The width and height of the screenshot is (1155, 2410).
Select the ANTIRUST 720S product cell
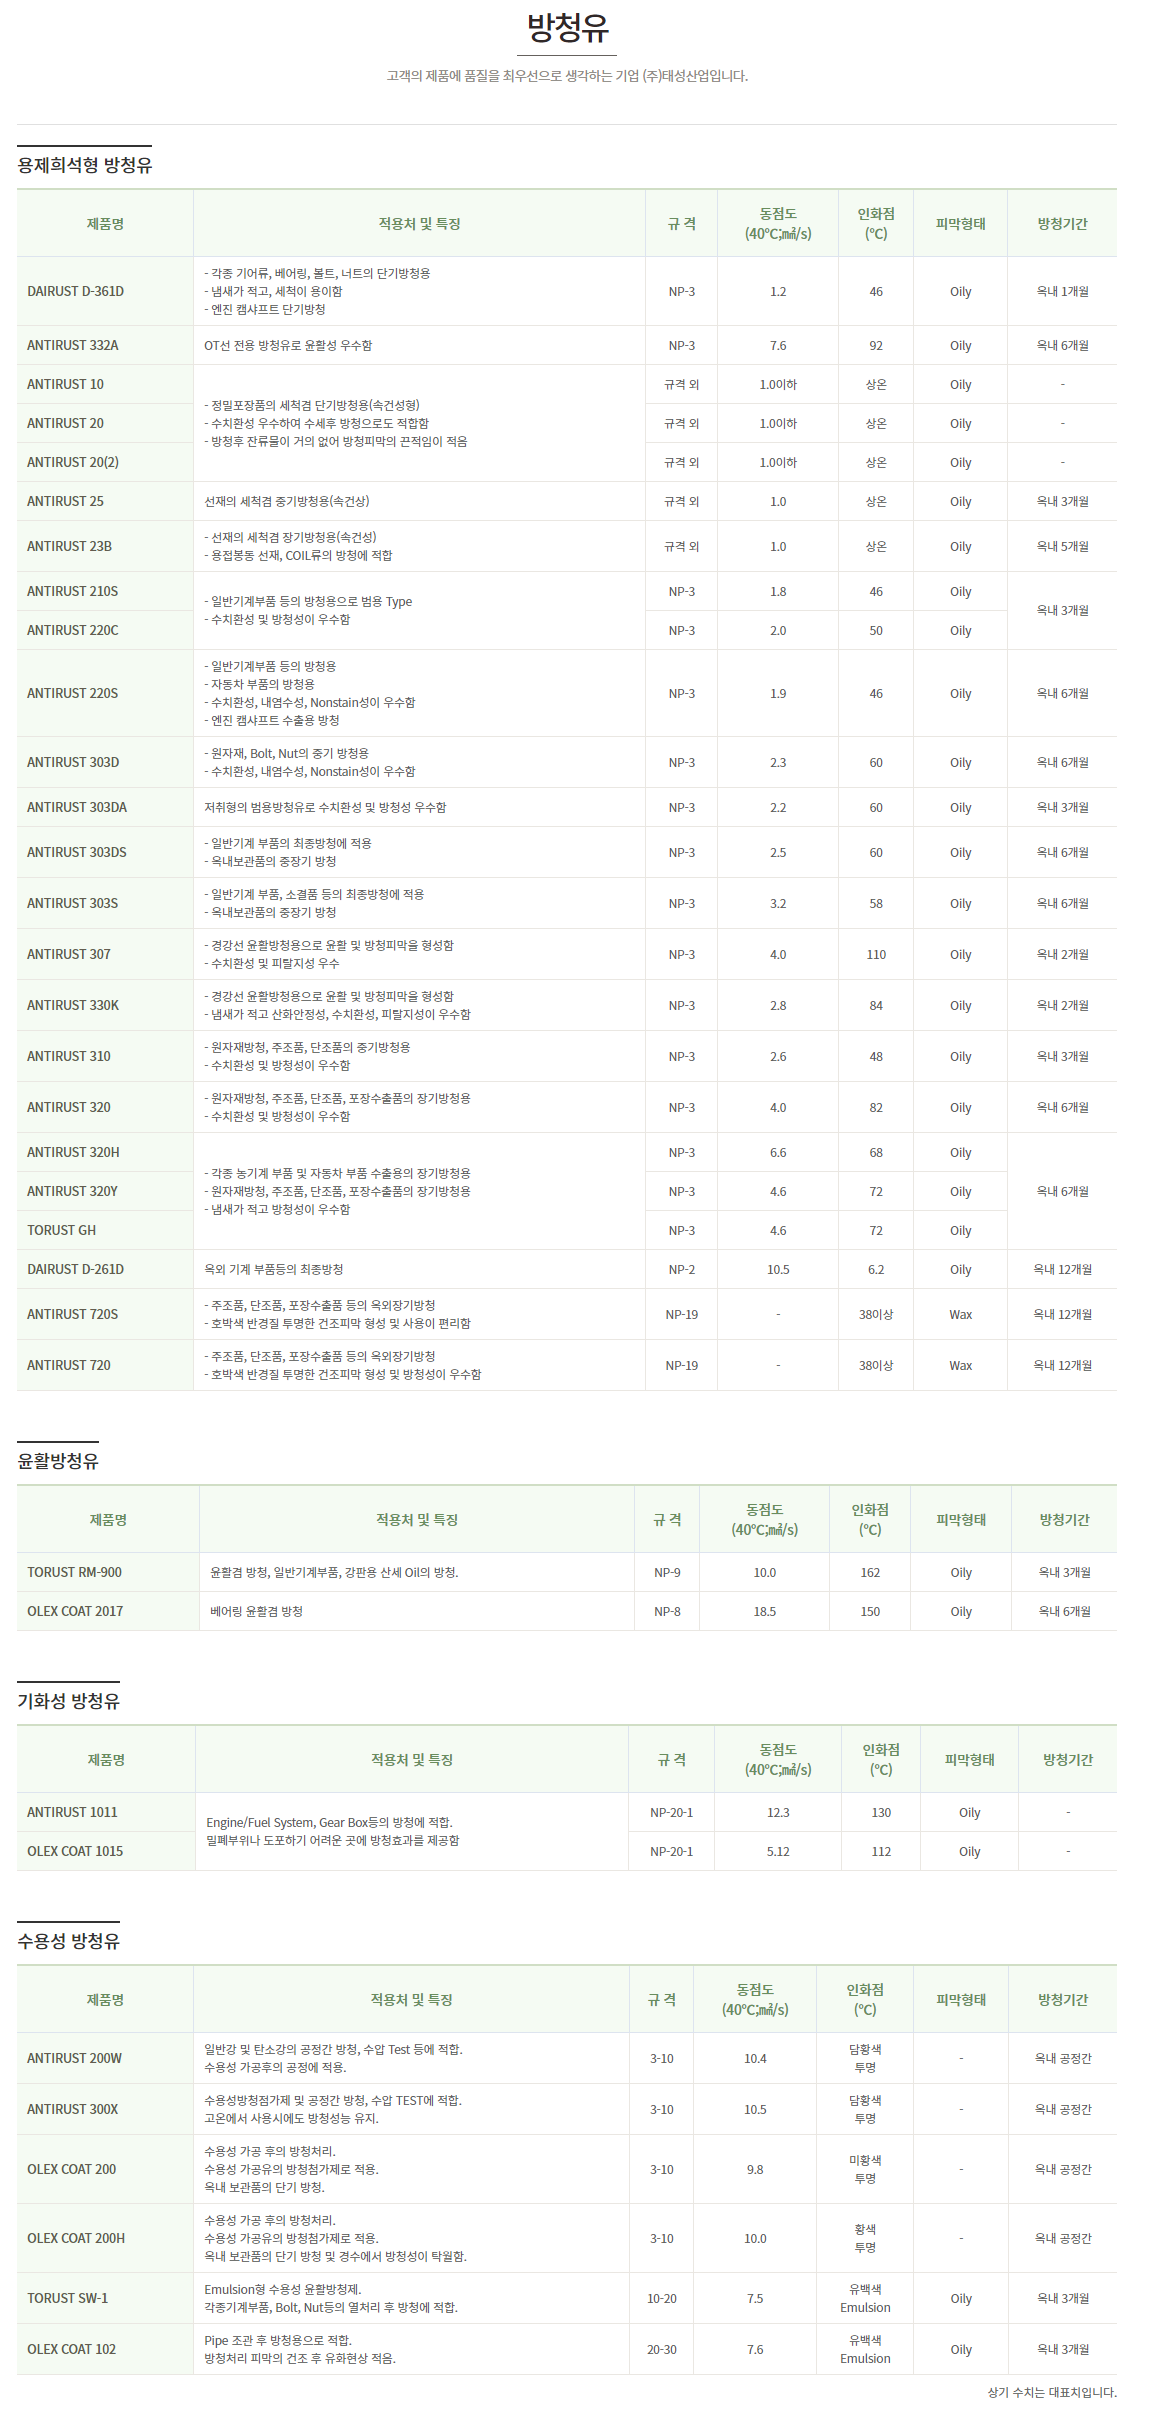(73, 1315)
